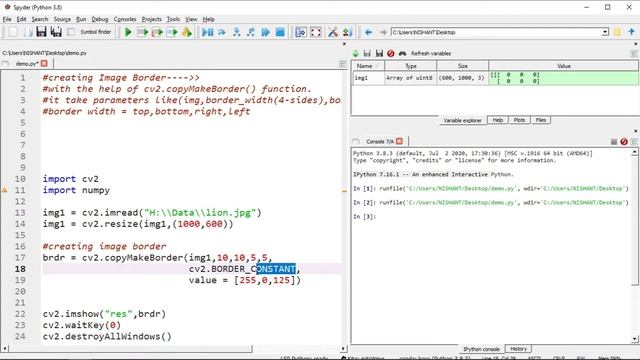
Task: Save the current file with Save icon
Action: pyautogui.click(x=41, y=32)
